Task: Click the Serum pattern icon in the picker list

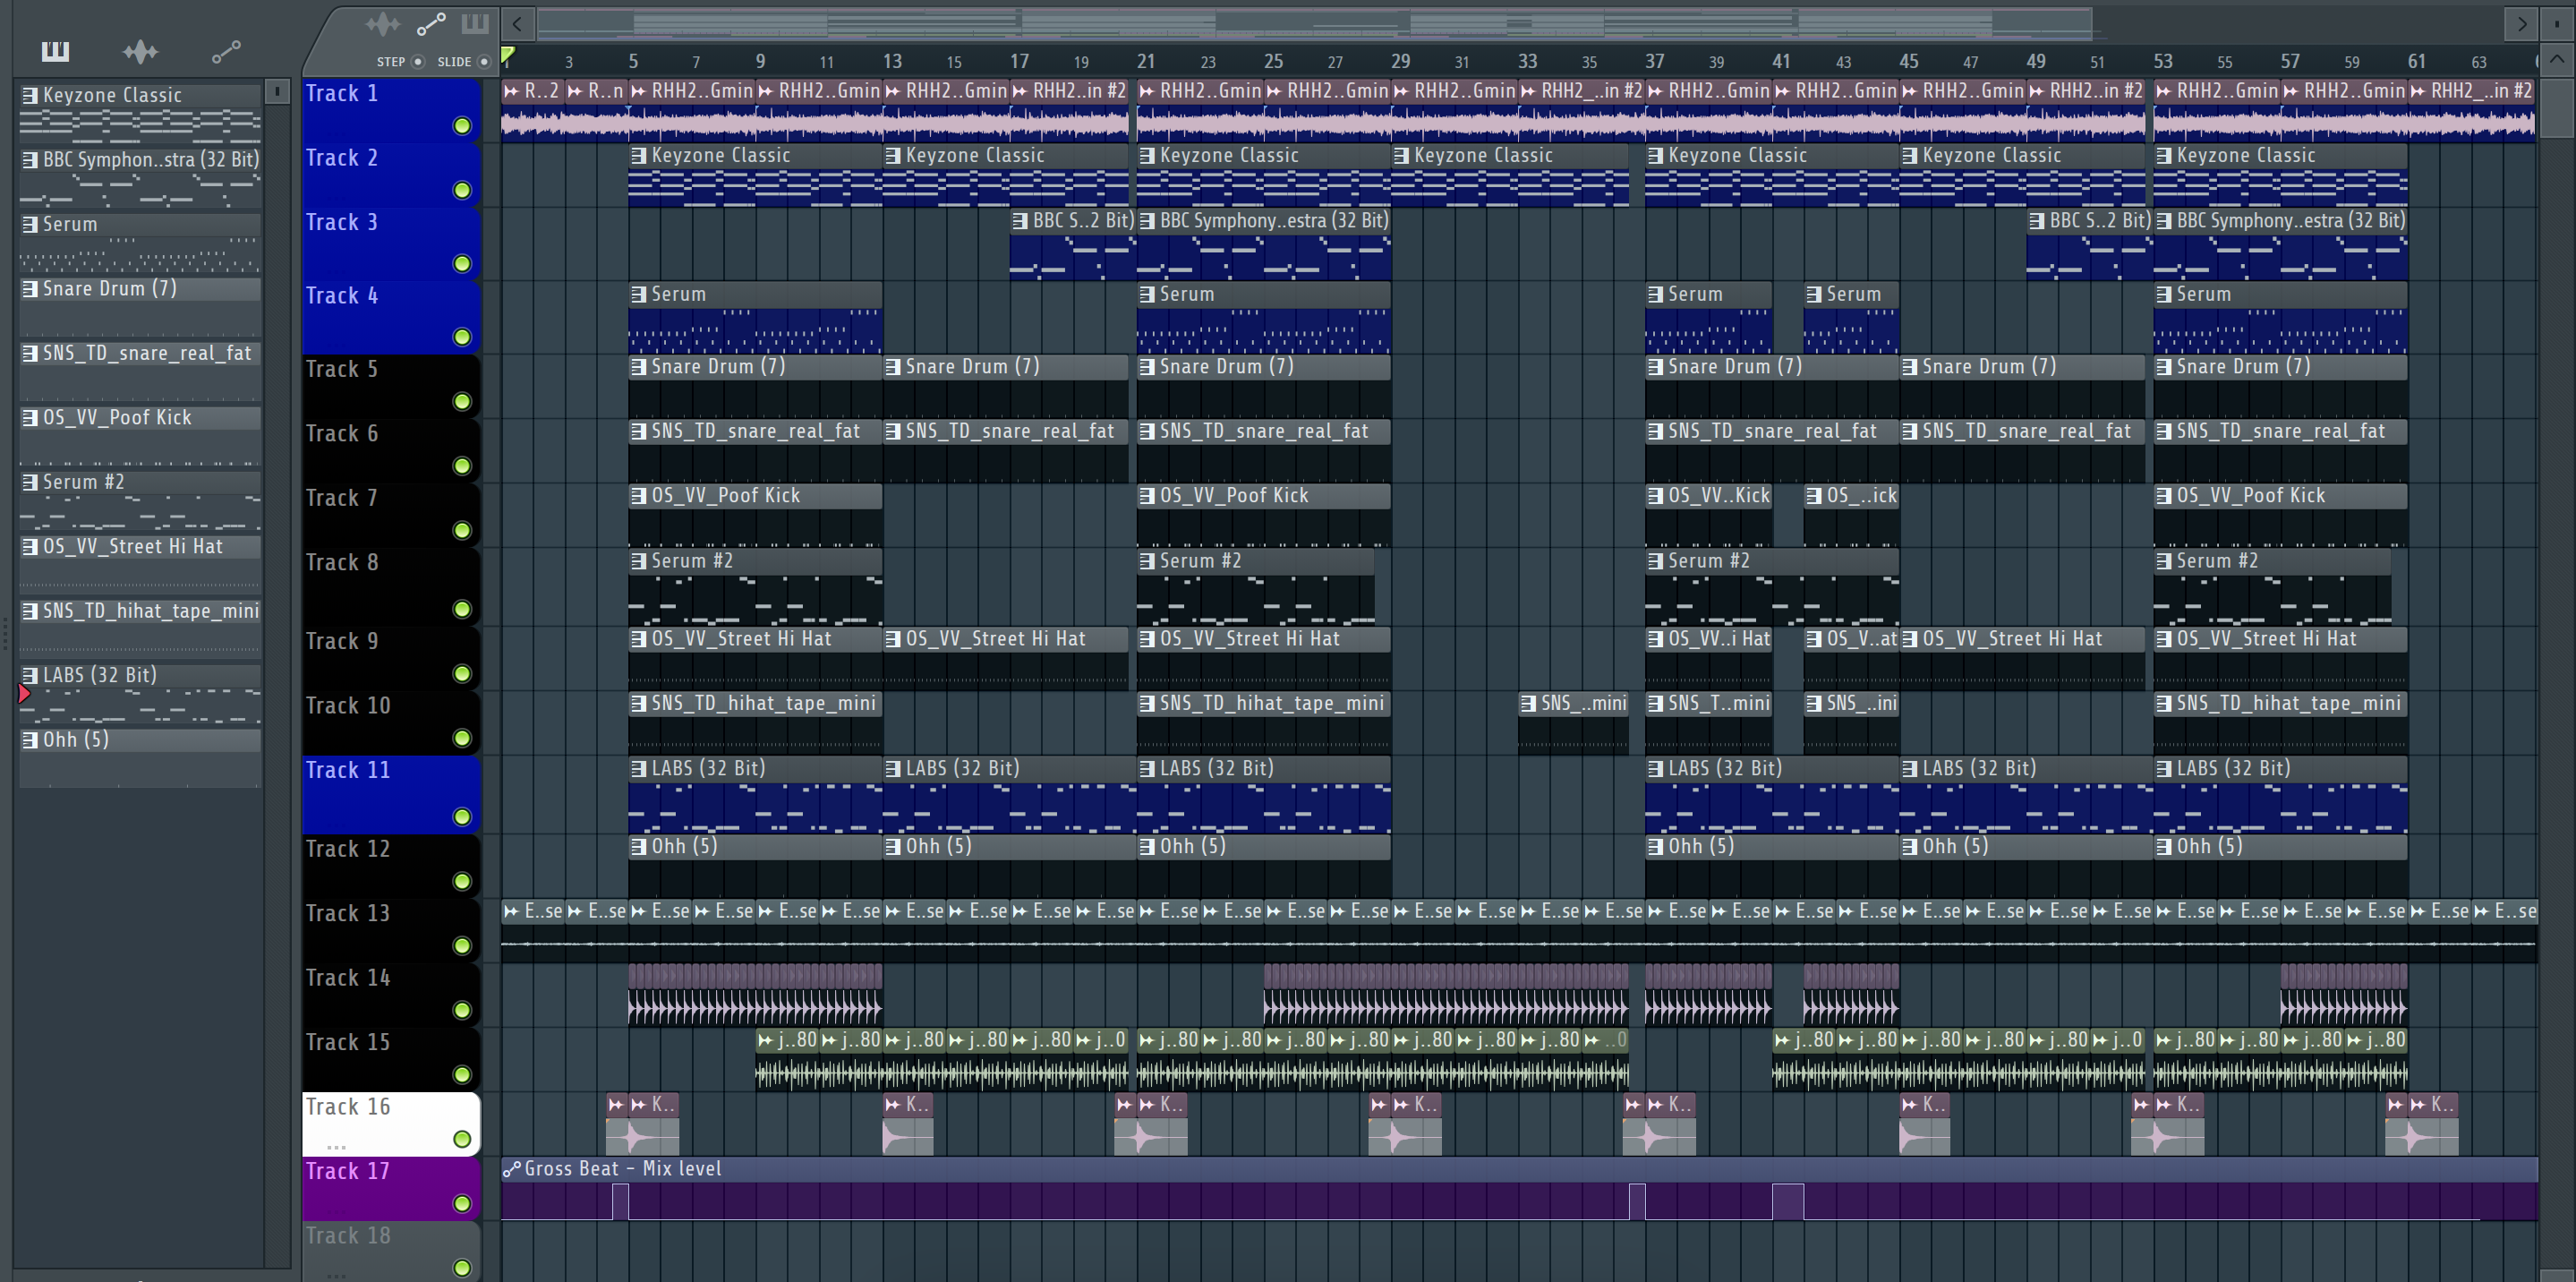Action: click(30, 224)
